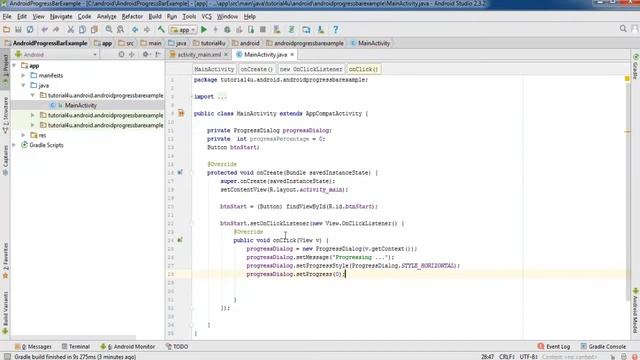Collapse the first tutorial4u package node
This screenshot has width=640, height=360.
[33, 95]
